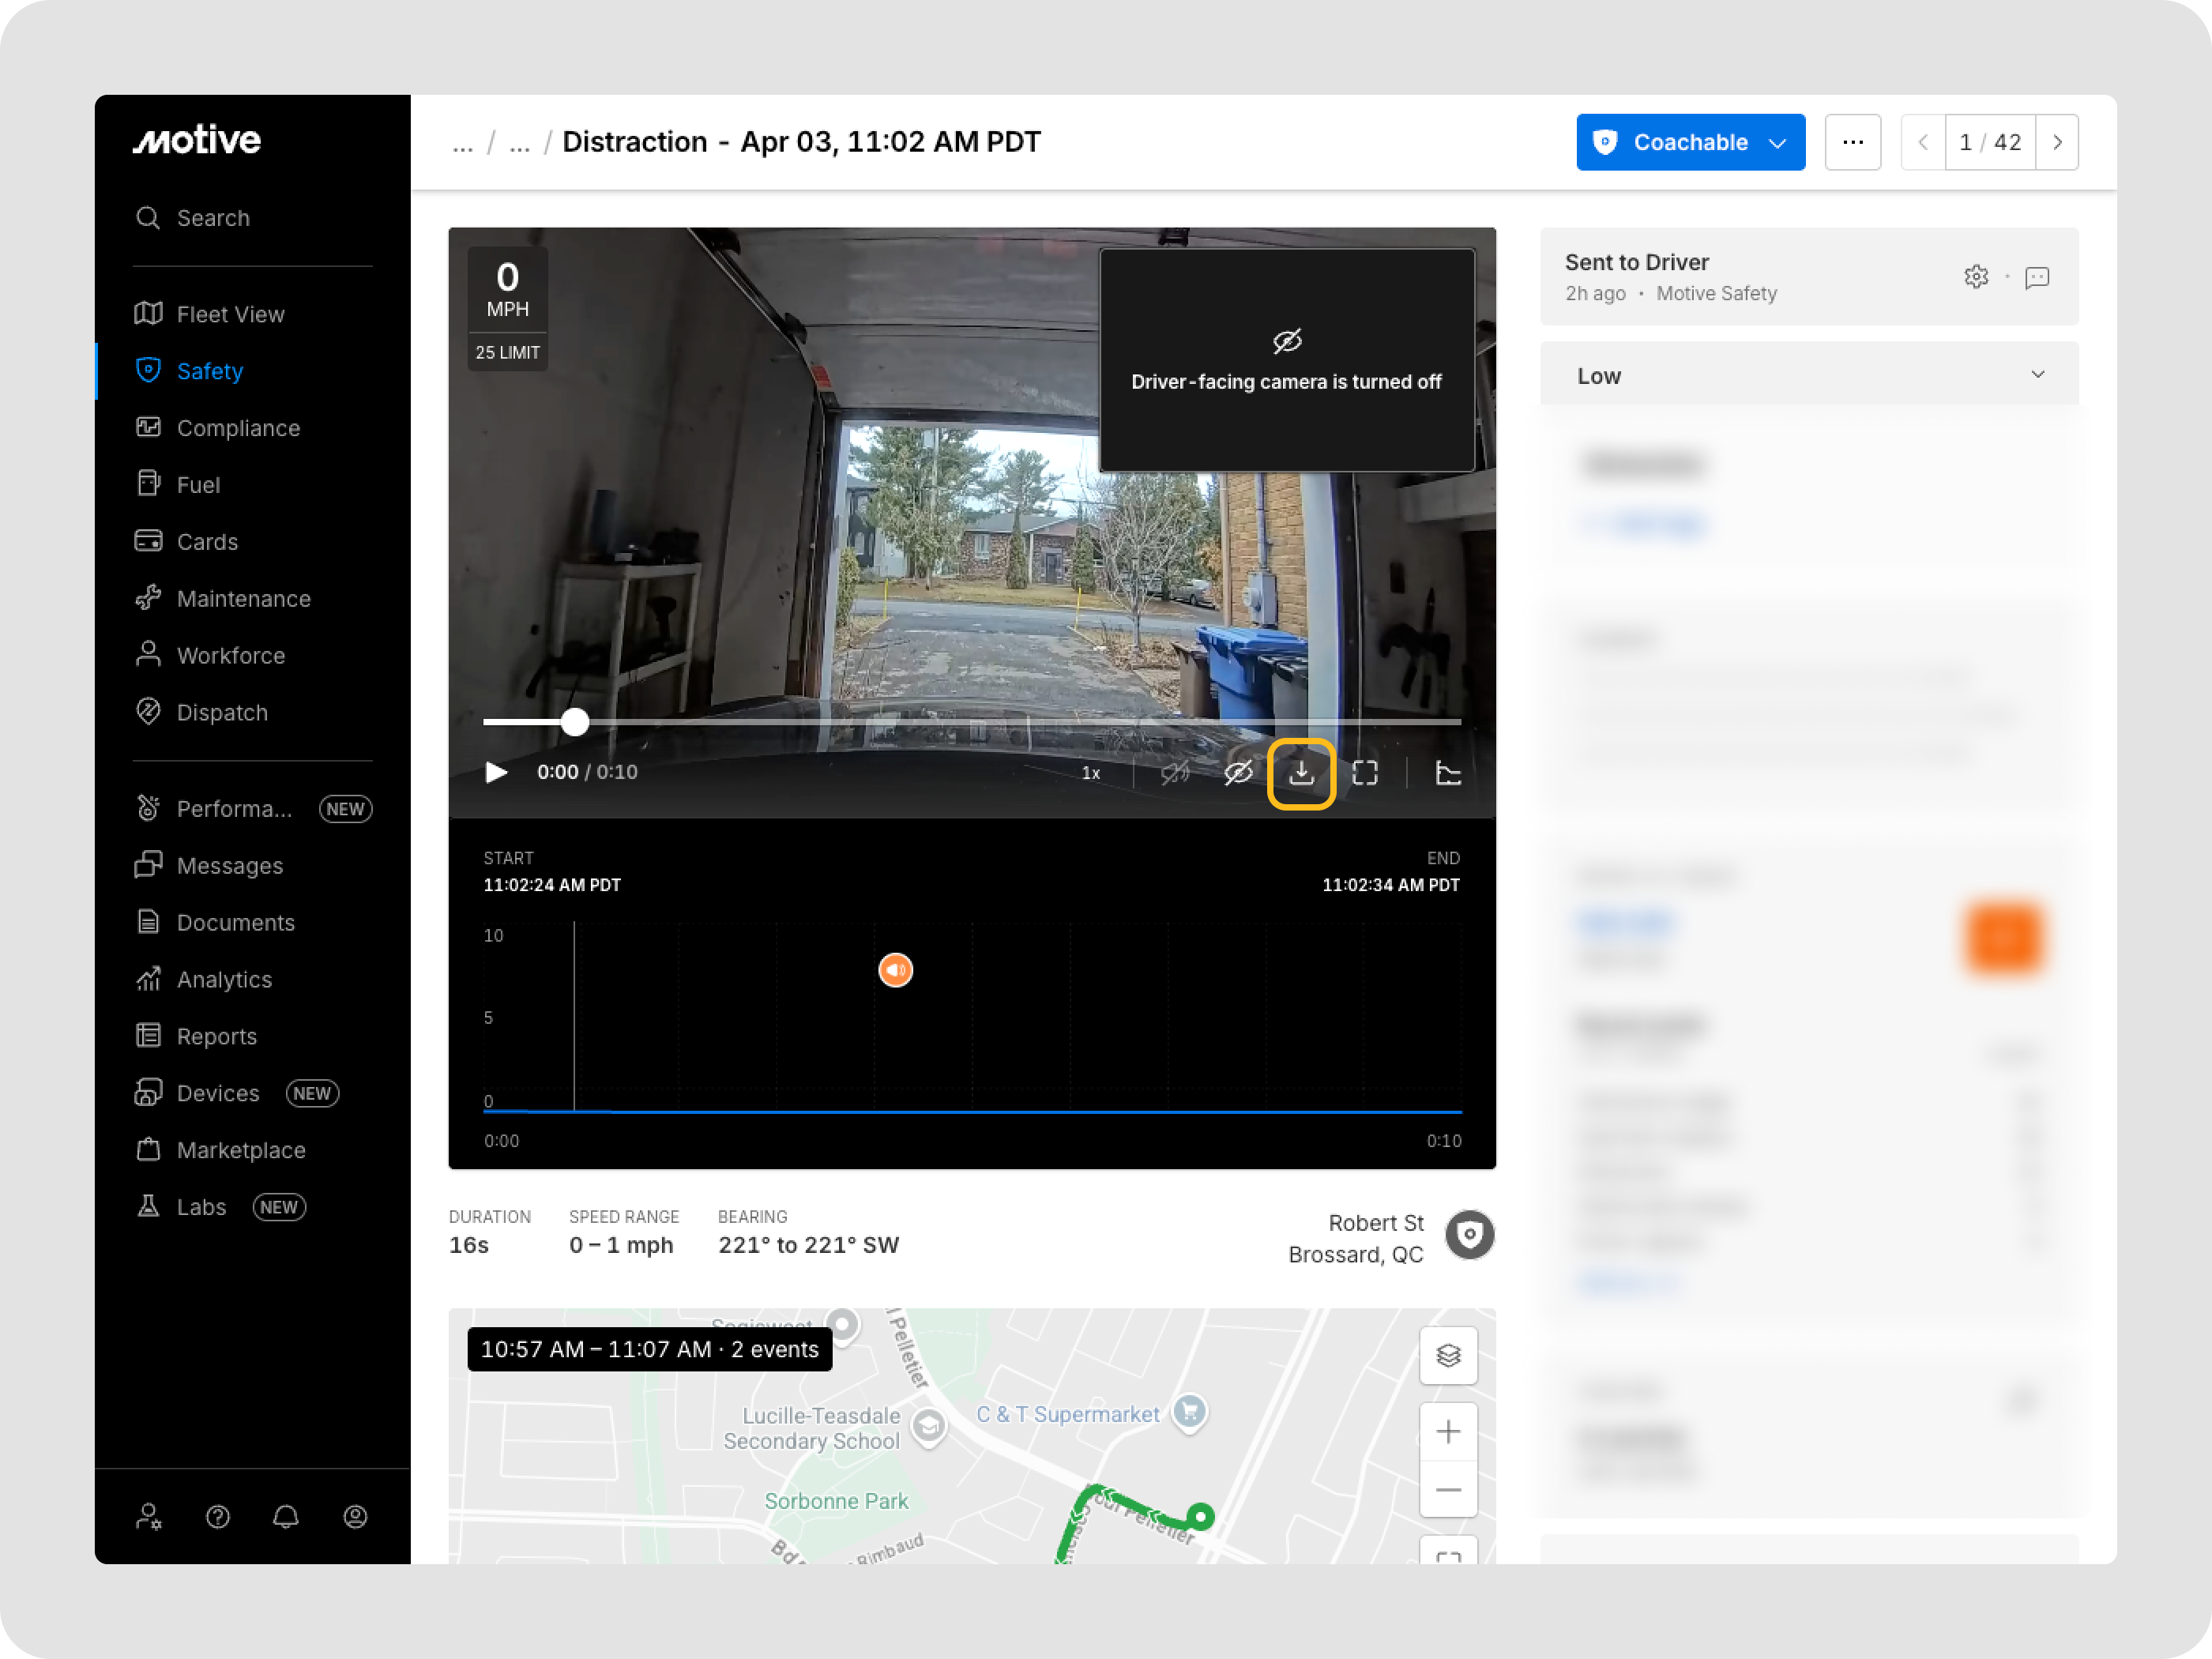Open the help question mark icon
The width and height of the screenshot is (2212, 1659).
click(218, 1517)
